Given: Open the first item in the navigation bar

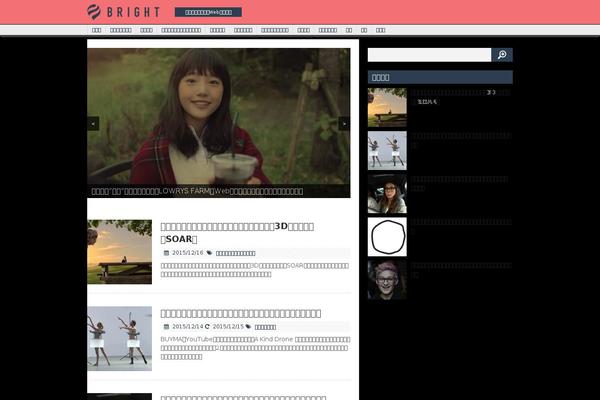Looking at the screenshot, I should tap(96, 30).
